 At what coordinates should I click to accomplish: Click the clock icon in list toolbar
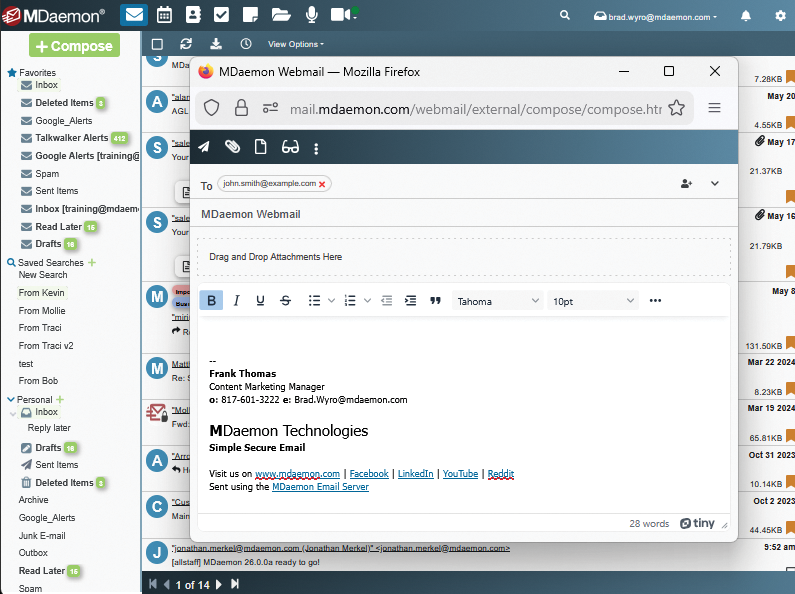pyautogui.click(x=246, y=44)
